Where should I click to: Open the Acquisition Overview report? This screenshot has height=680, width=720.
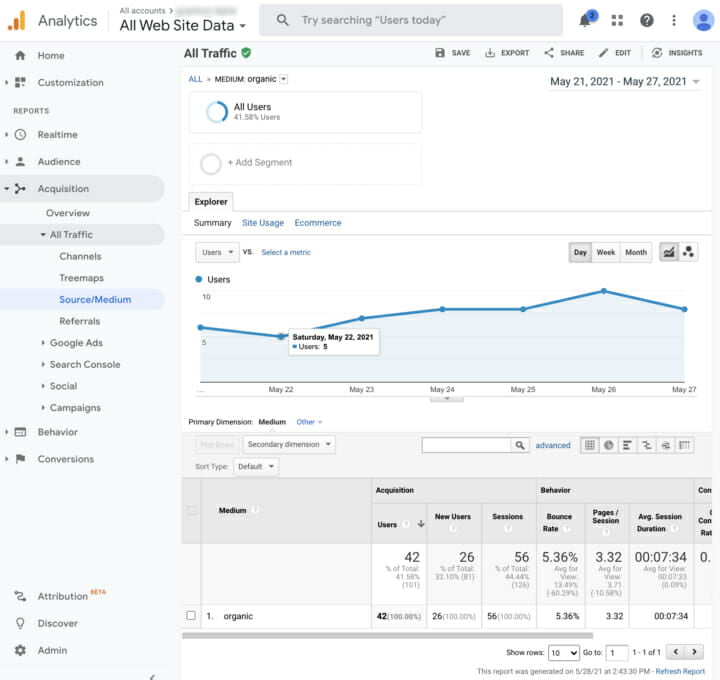[x=68, y=213]
